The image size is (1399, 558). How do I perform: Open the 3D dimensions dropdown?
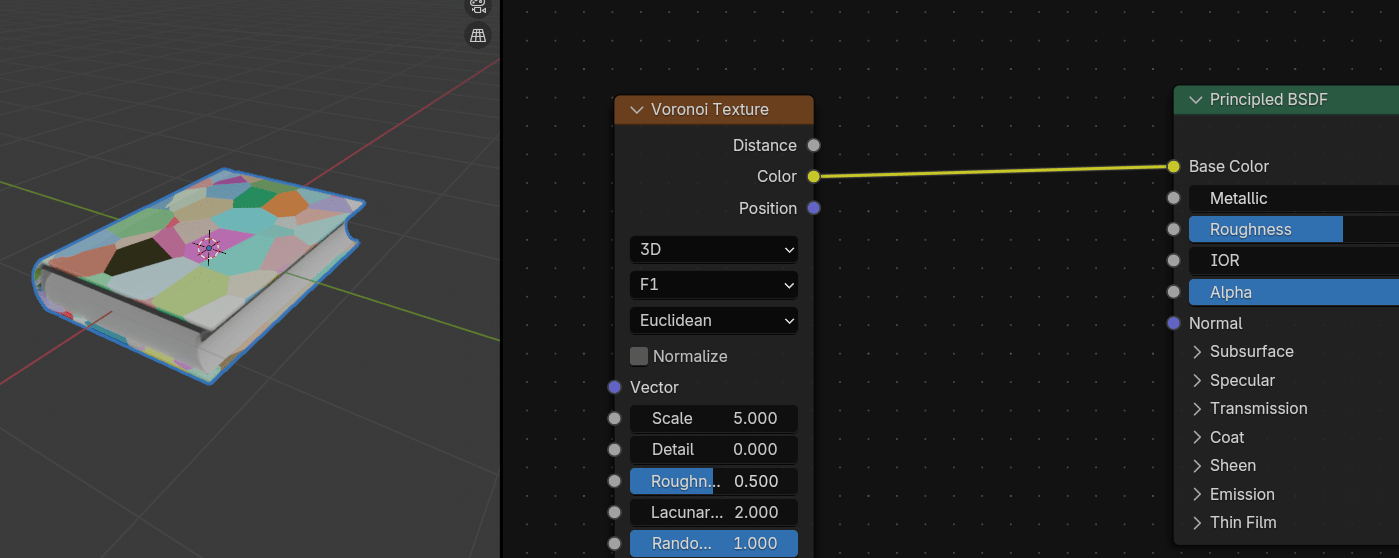pyautogui.click(x=713, y=249)
